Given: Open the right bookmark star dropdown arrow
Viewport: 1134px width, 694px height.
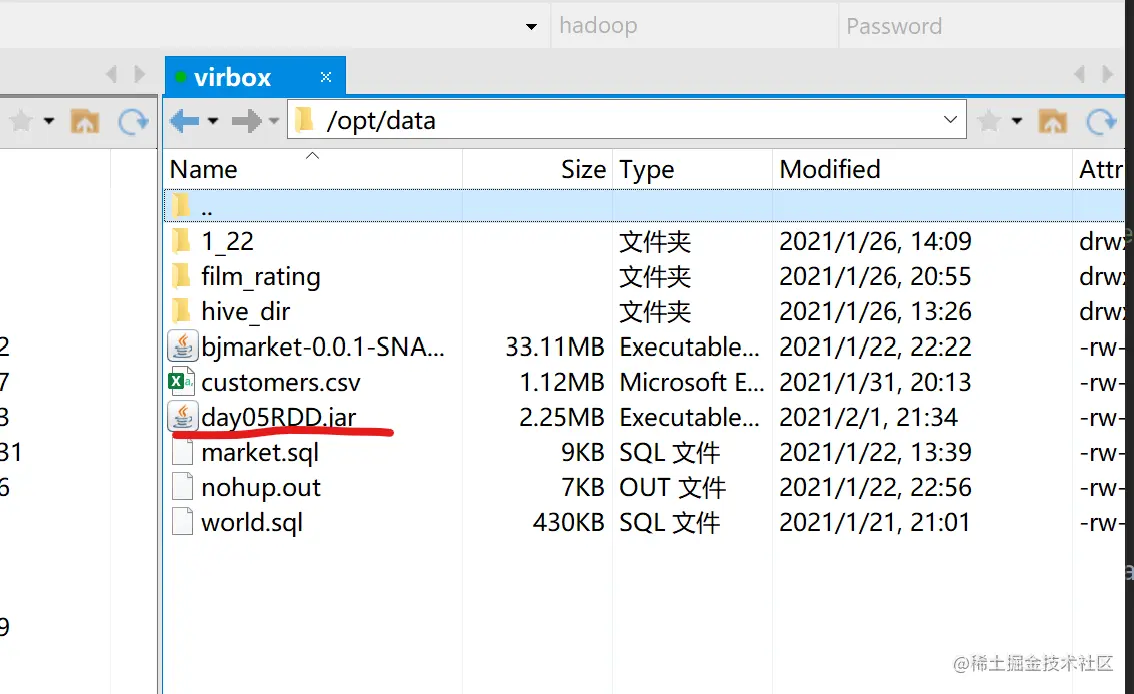Looking at the screenshot, I should (x=1017, y=121).
